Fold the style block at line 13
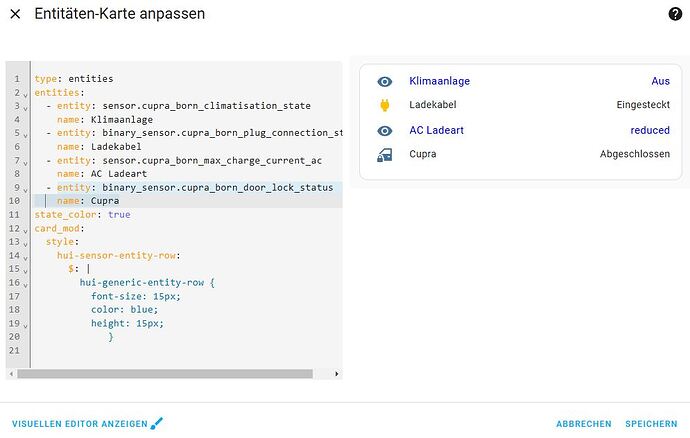The width and height of the screenshot is (690, 438). click(25, 242)
